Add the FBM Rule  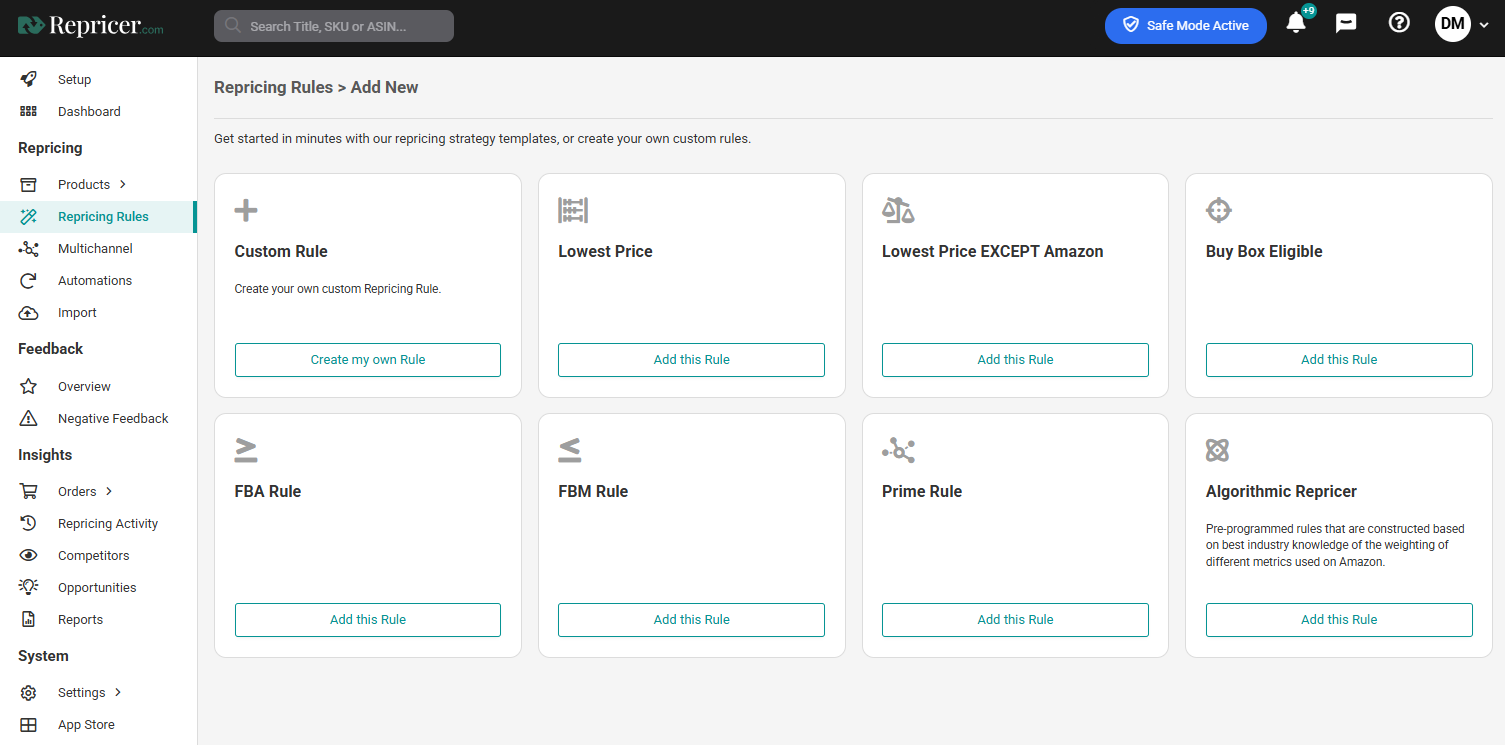click(x=692, y=620)
